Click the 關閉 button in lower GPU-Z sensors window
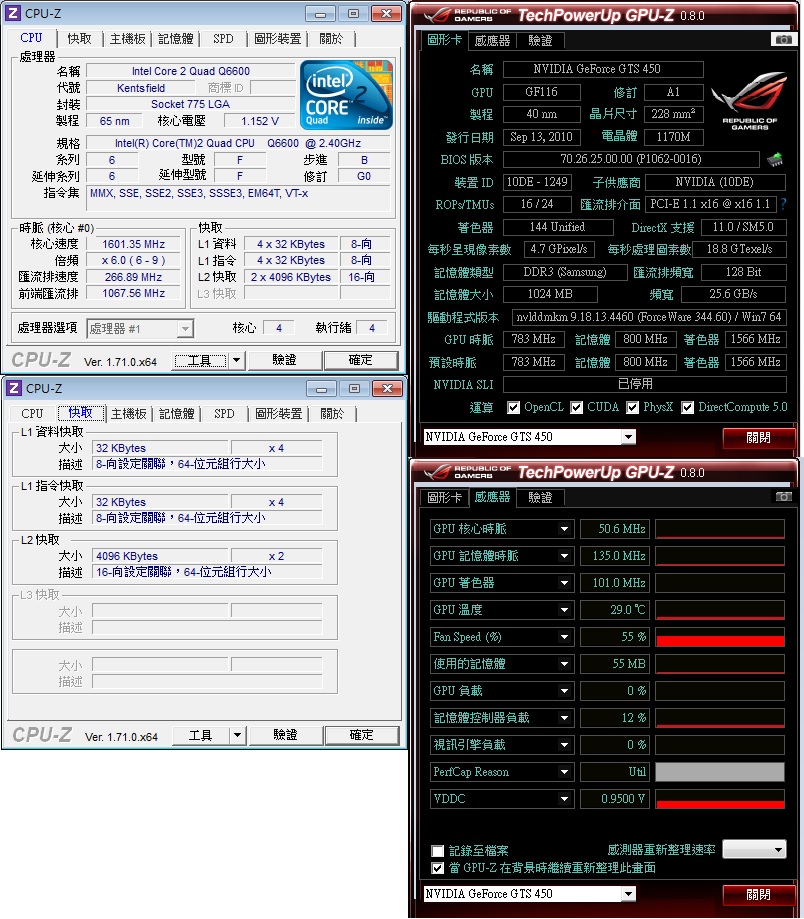Viewport: 804px width, 919px height. tap(758, 895)
